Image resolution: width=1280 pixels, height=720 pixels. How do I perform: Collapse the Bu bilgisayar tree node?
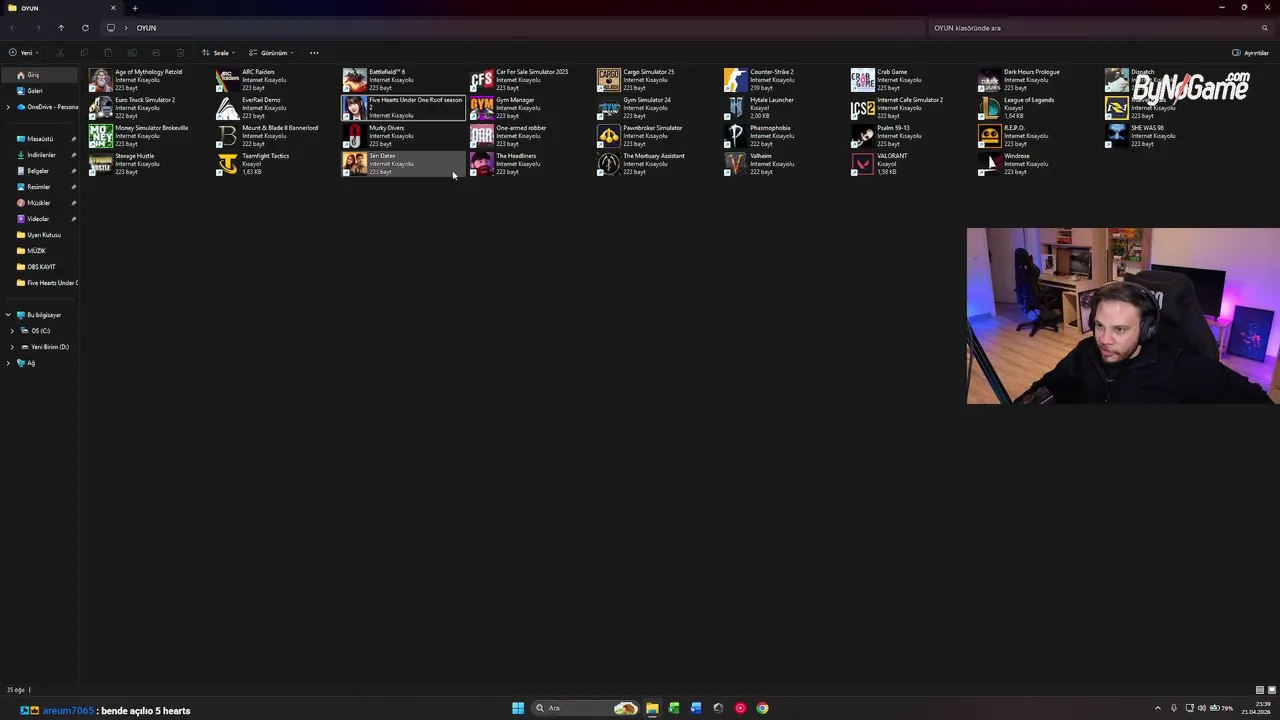(x=8, y=315)
